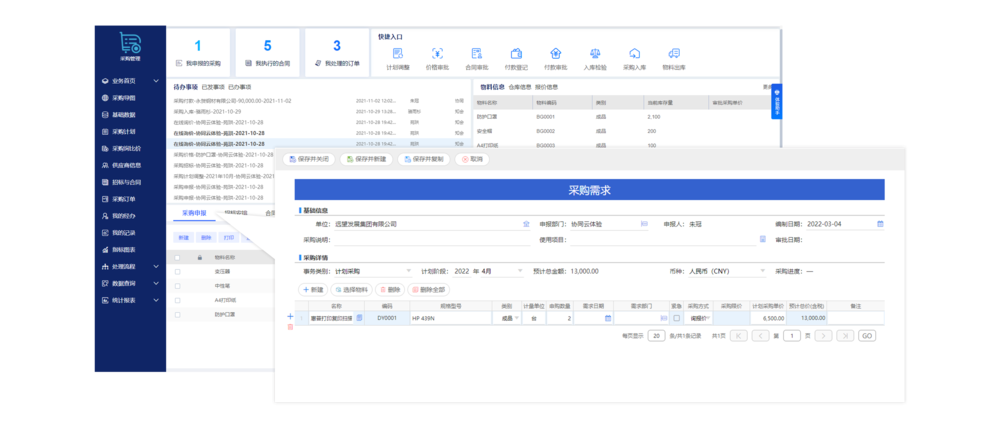Image resolution: width=1000 pixels, height=439 pixels.
Task: Open the 类别 dropdown showing 成品
Action: coord(506,318)
